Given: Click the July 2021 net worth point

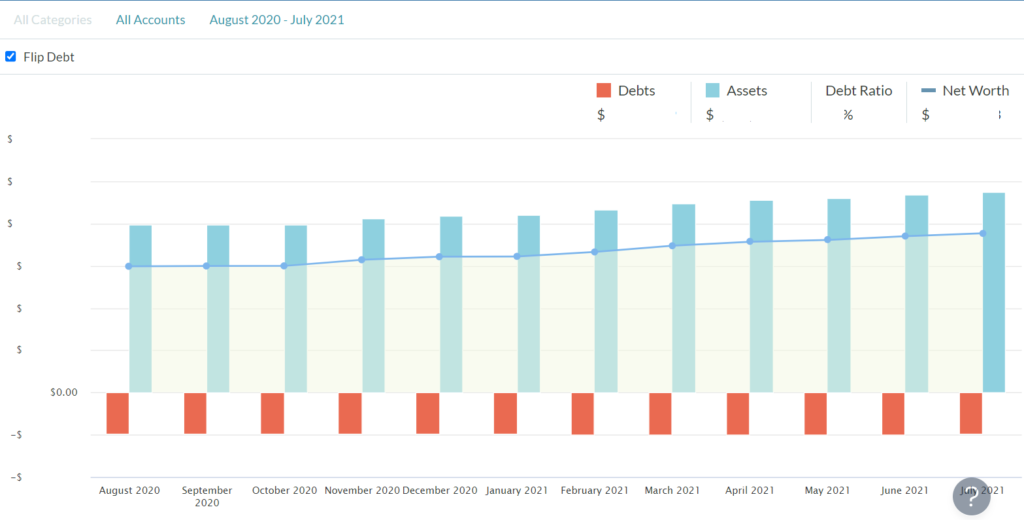Looking at the screenshot, I should tap(983, 233).
